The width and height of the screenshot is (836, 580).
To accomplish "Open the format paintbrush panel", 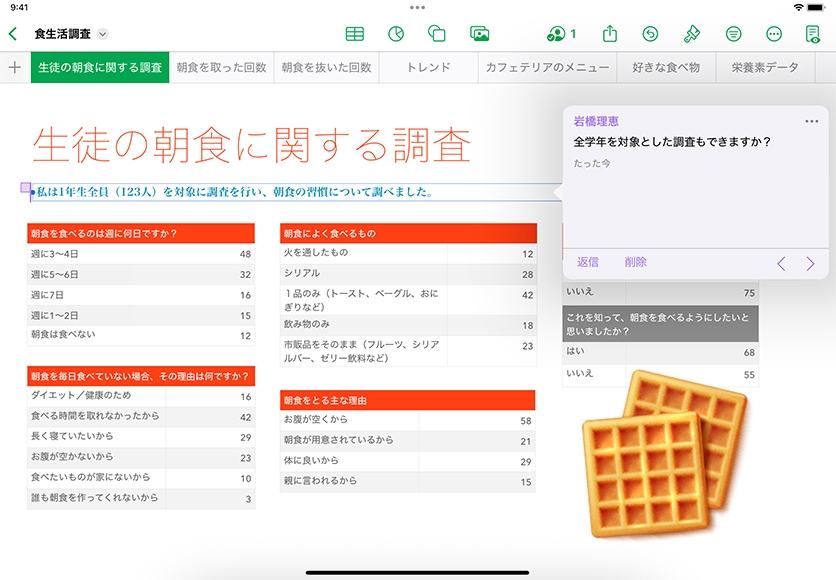I will (691, 34).
